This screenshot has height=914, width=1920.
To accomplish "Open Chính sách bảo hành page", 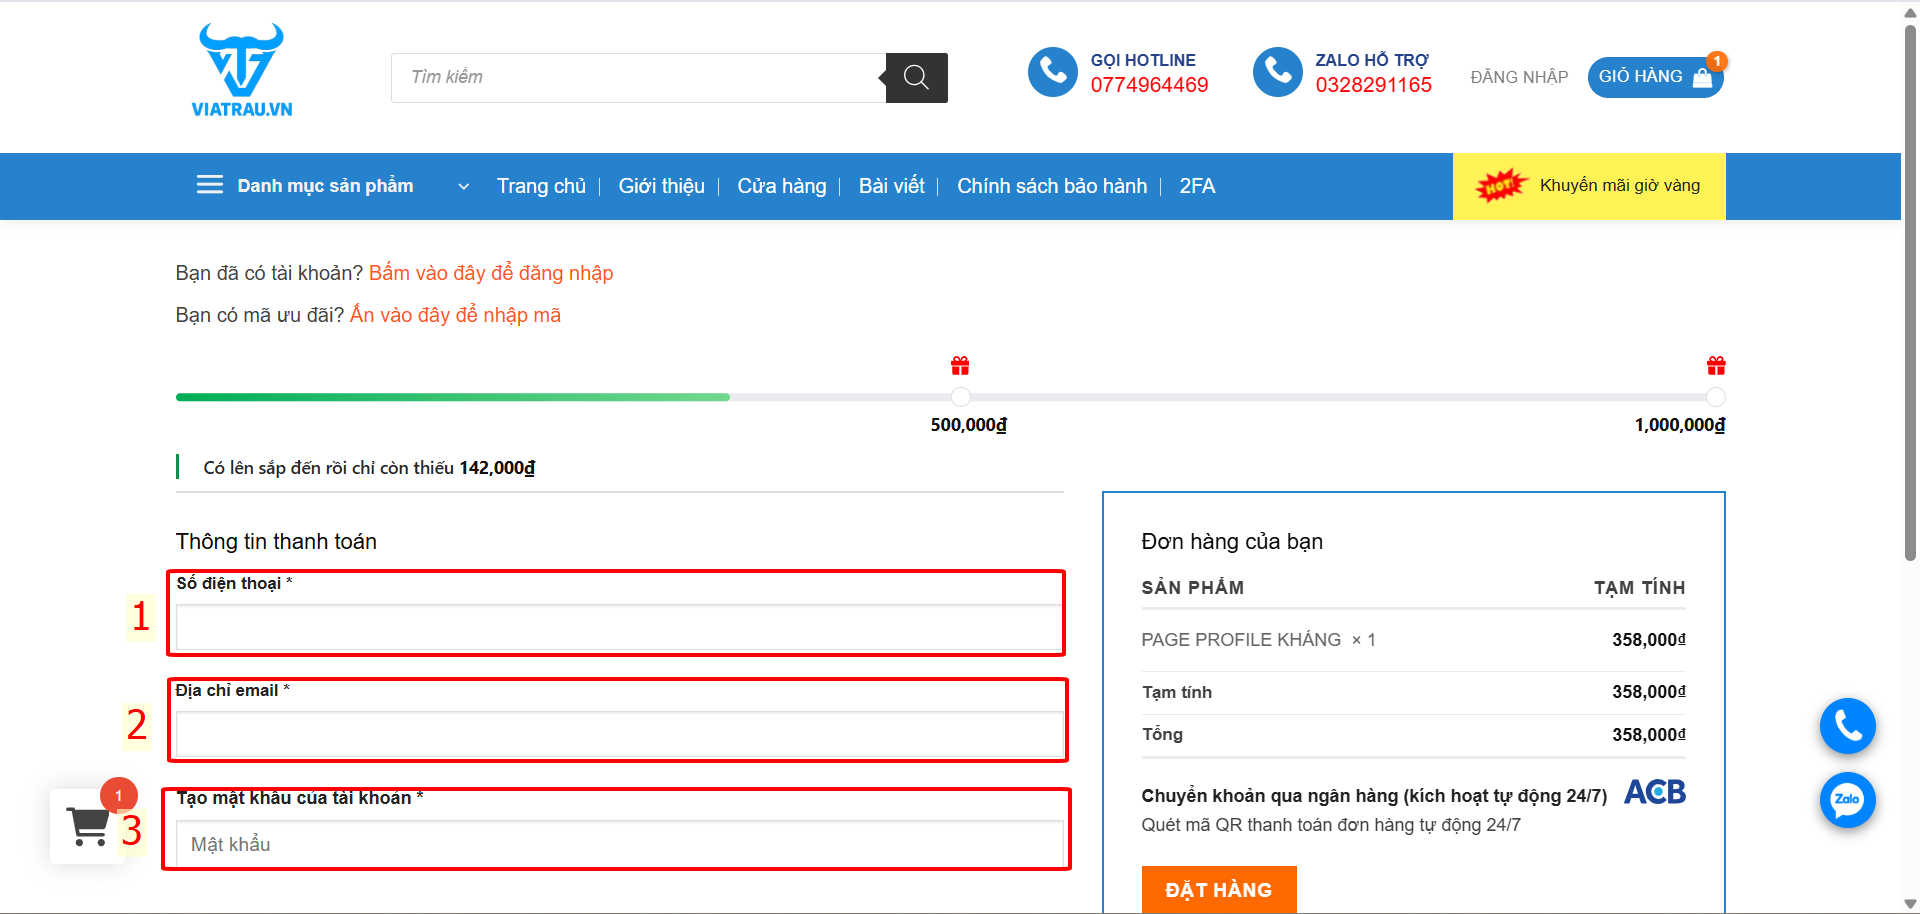I will (x=1051, y=186).
